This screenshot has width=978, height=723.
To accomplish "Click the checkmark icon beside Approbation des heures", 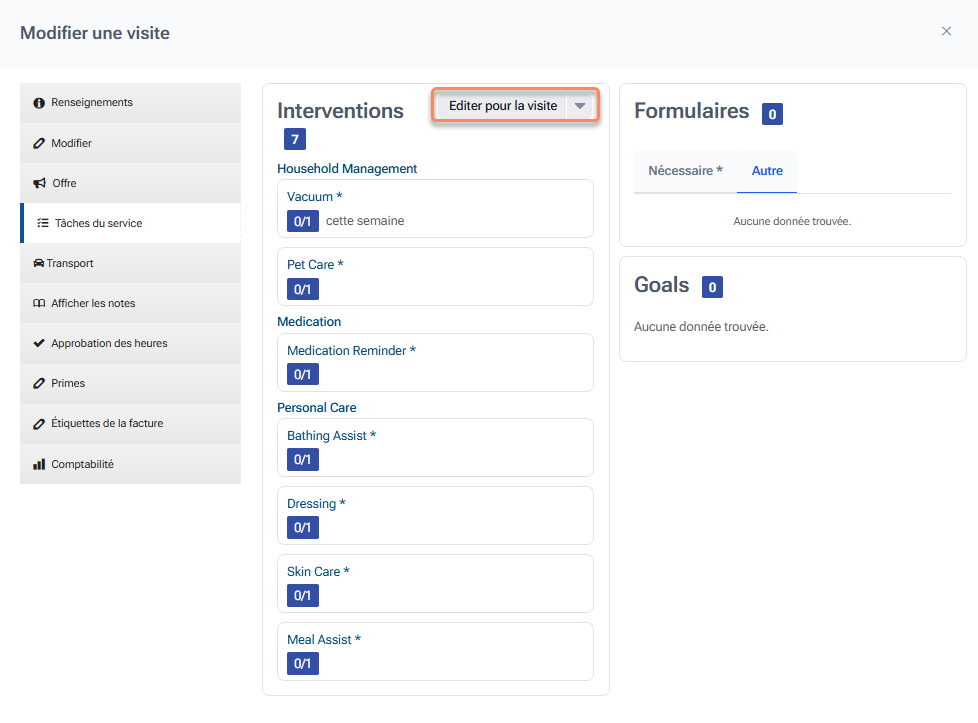I will 40,343.
